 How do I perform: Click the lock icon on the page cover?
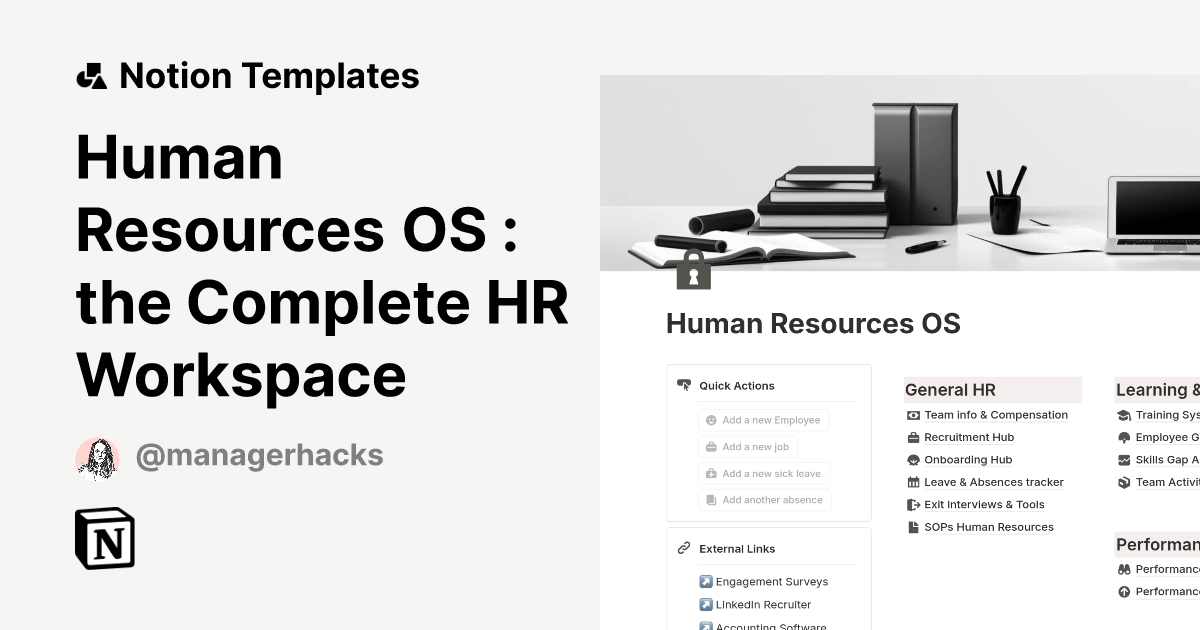point(694,269)
